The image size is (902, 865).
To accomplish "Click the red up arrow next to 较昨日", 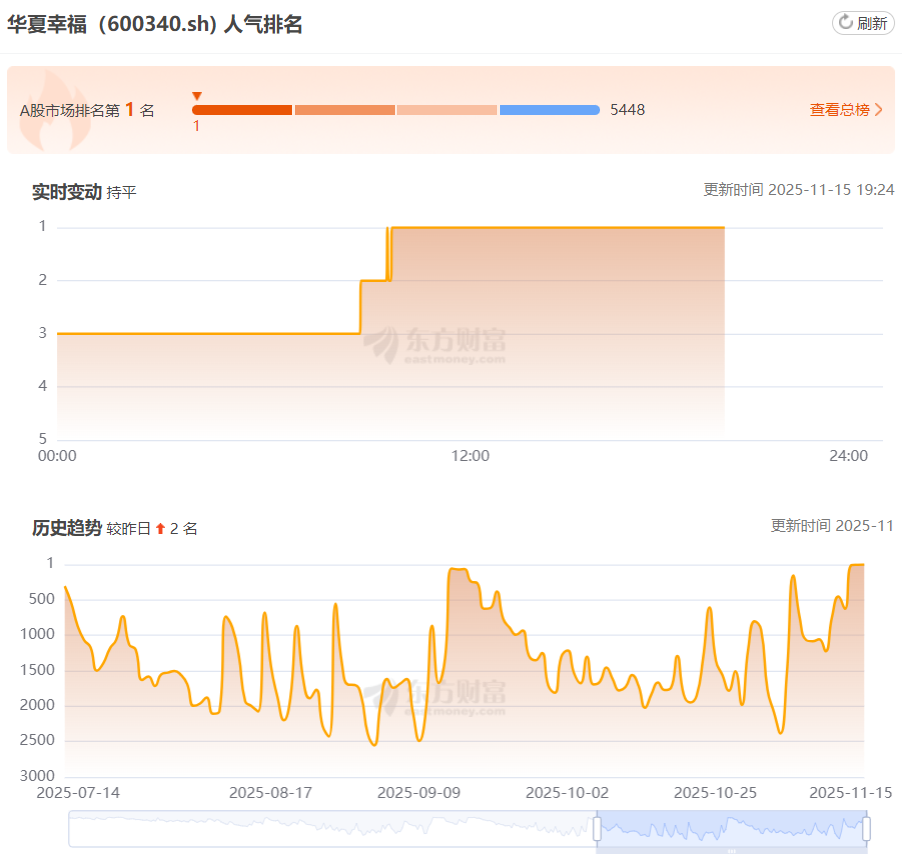I will click(160, 529).
